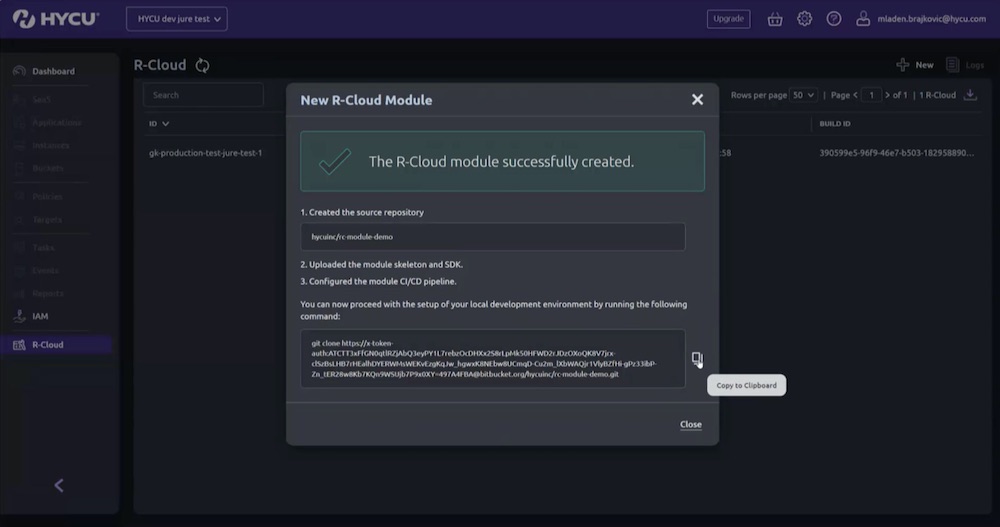Open the Rows per page 50 dropdown
The height and width of the screenshot is (527, 1000).
(x=803, y=95)
